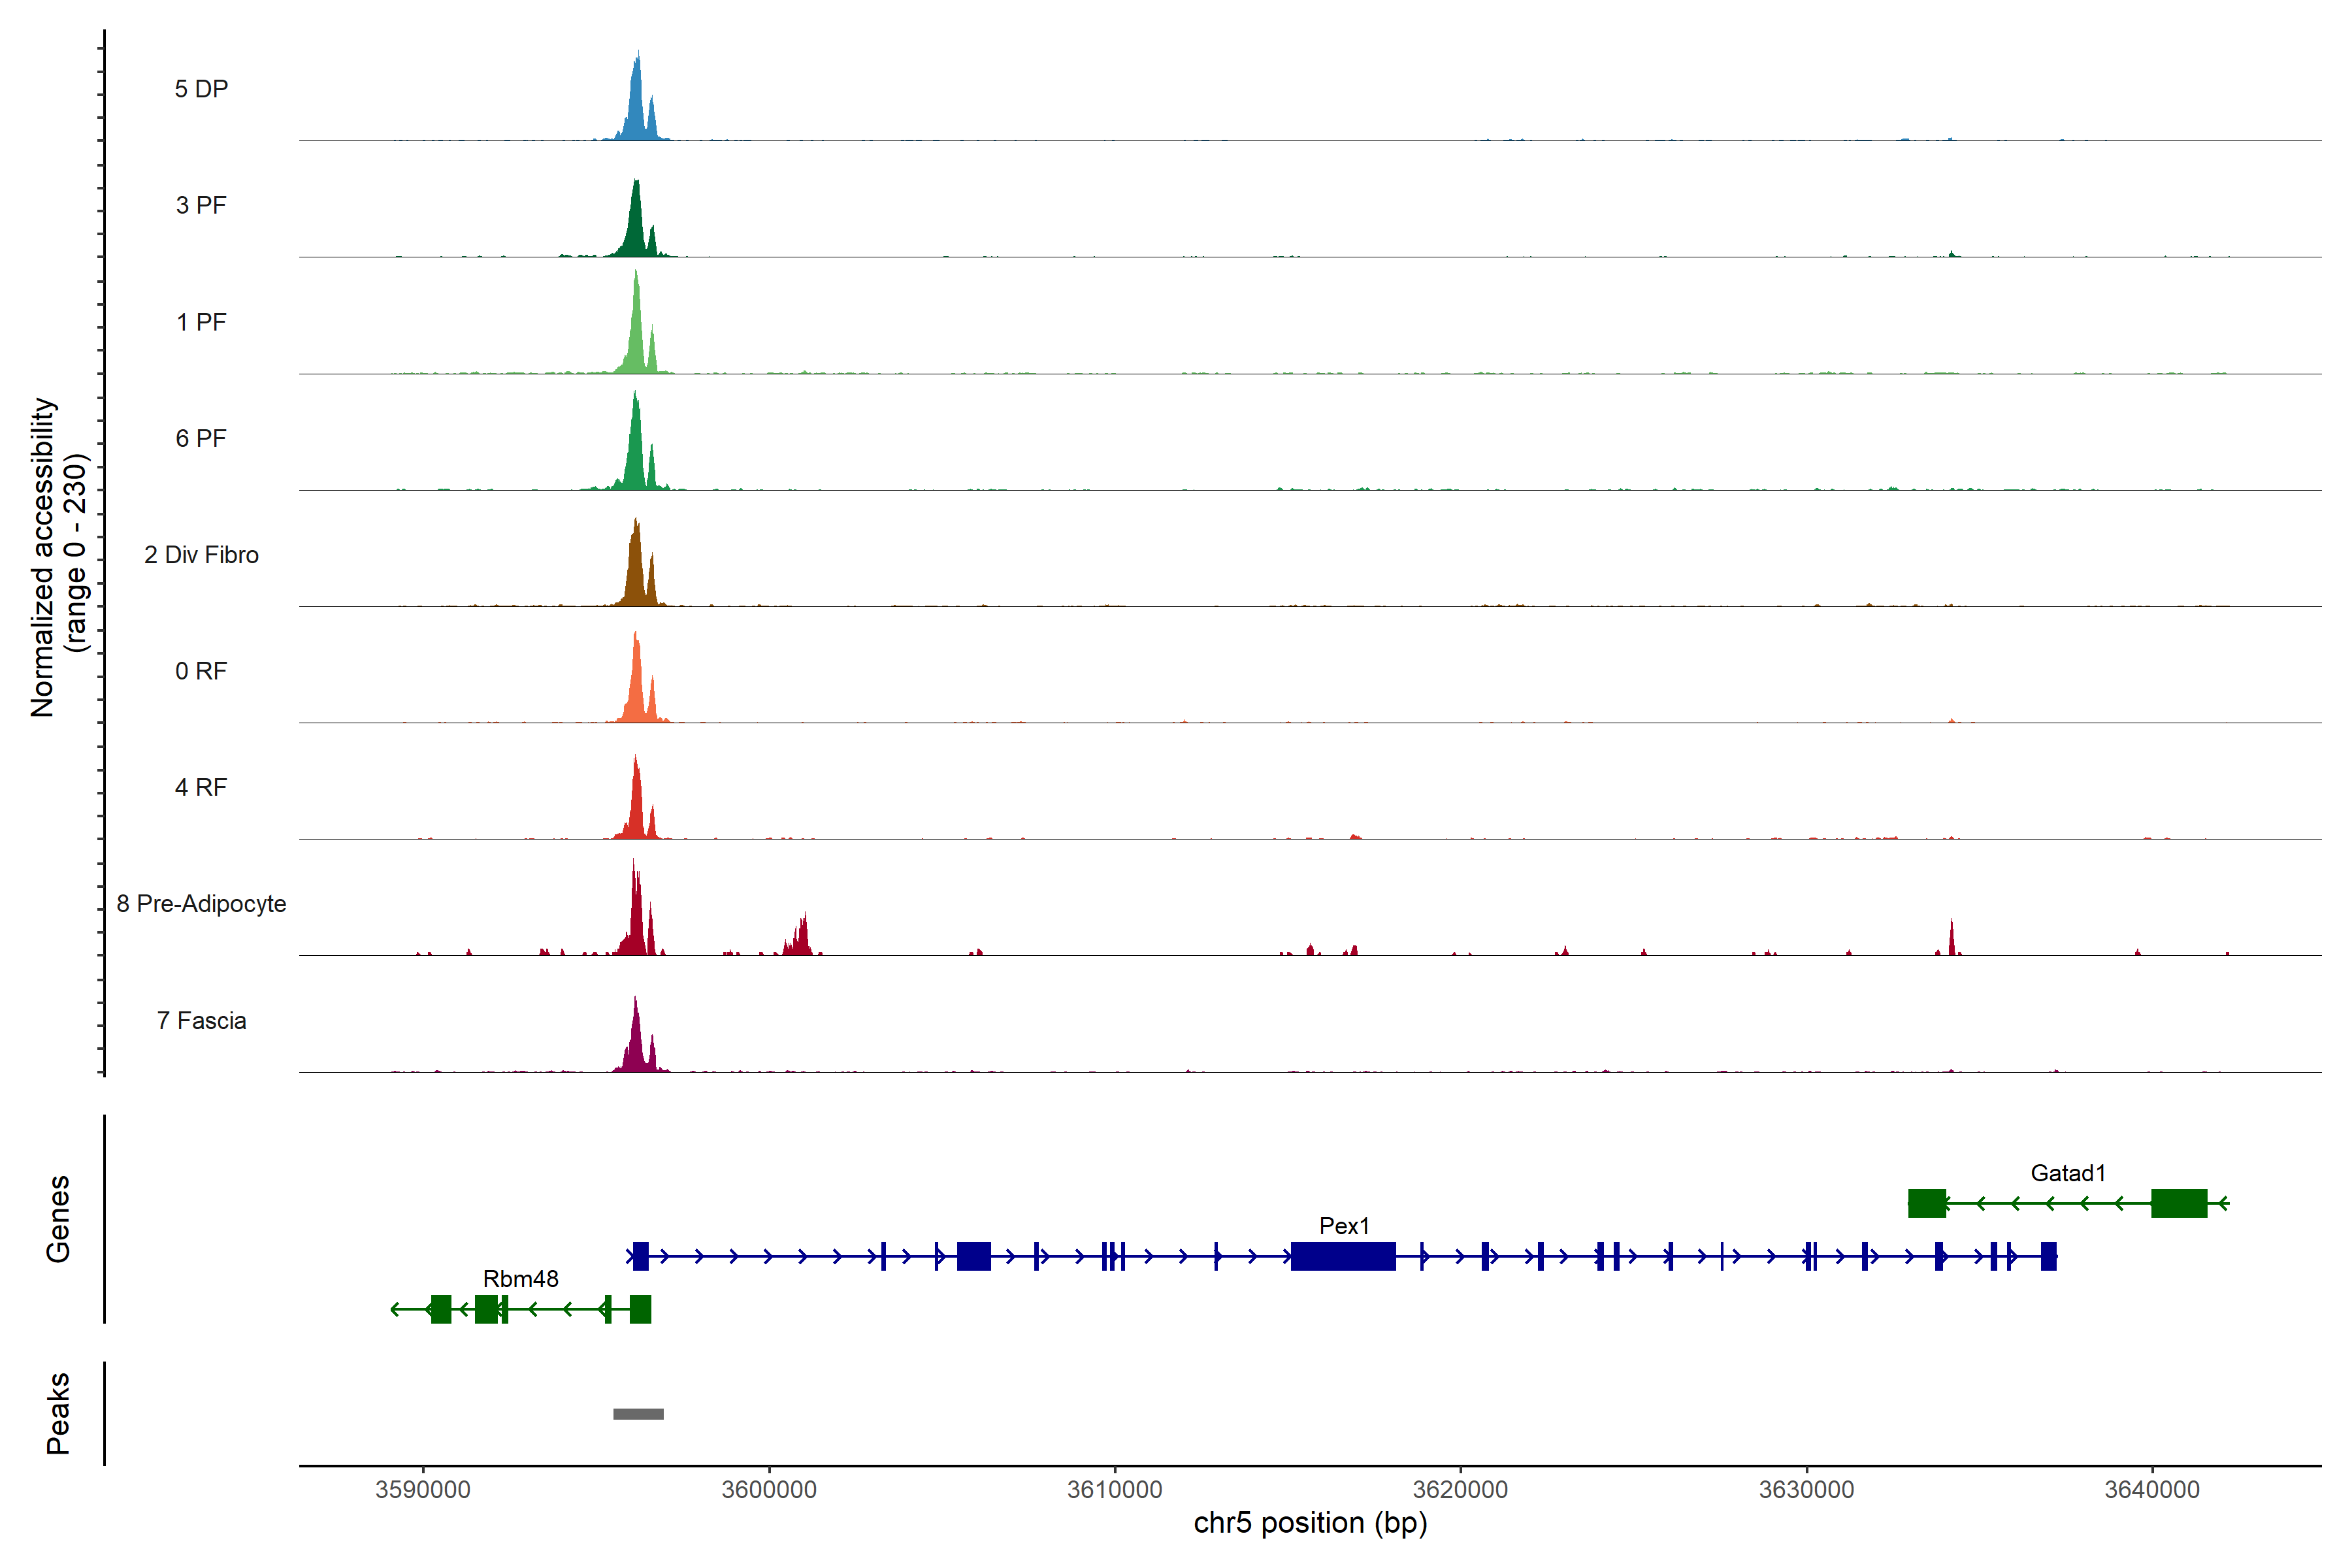This screenshot has width=2352, height=1568.
Task: Click the Rbm48 gene label
Action: tap(520, 1279)
